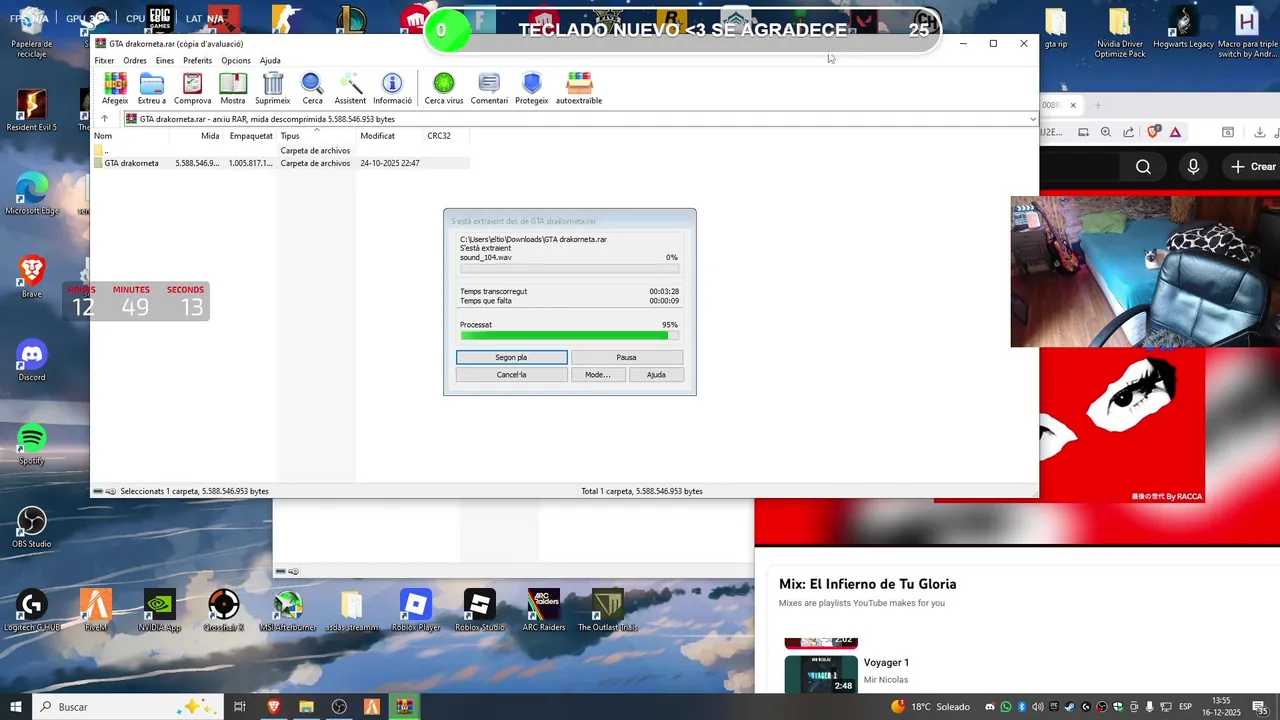Screen dimensions: 1280x720
Task: Click the Informació toolbar icon
Action: [392, 89]
